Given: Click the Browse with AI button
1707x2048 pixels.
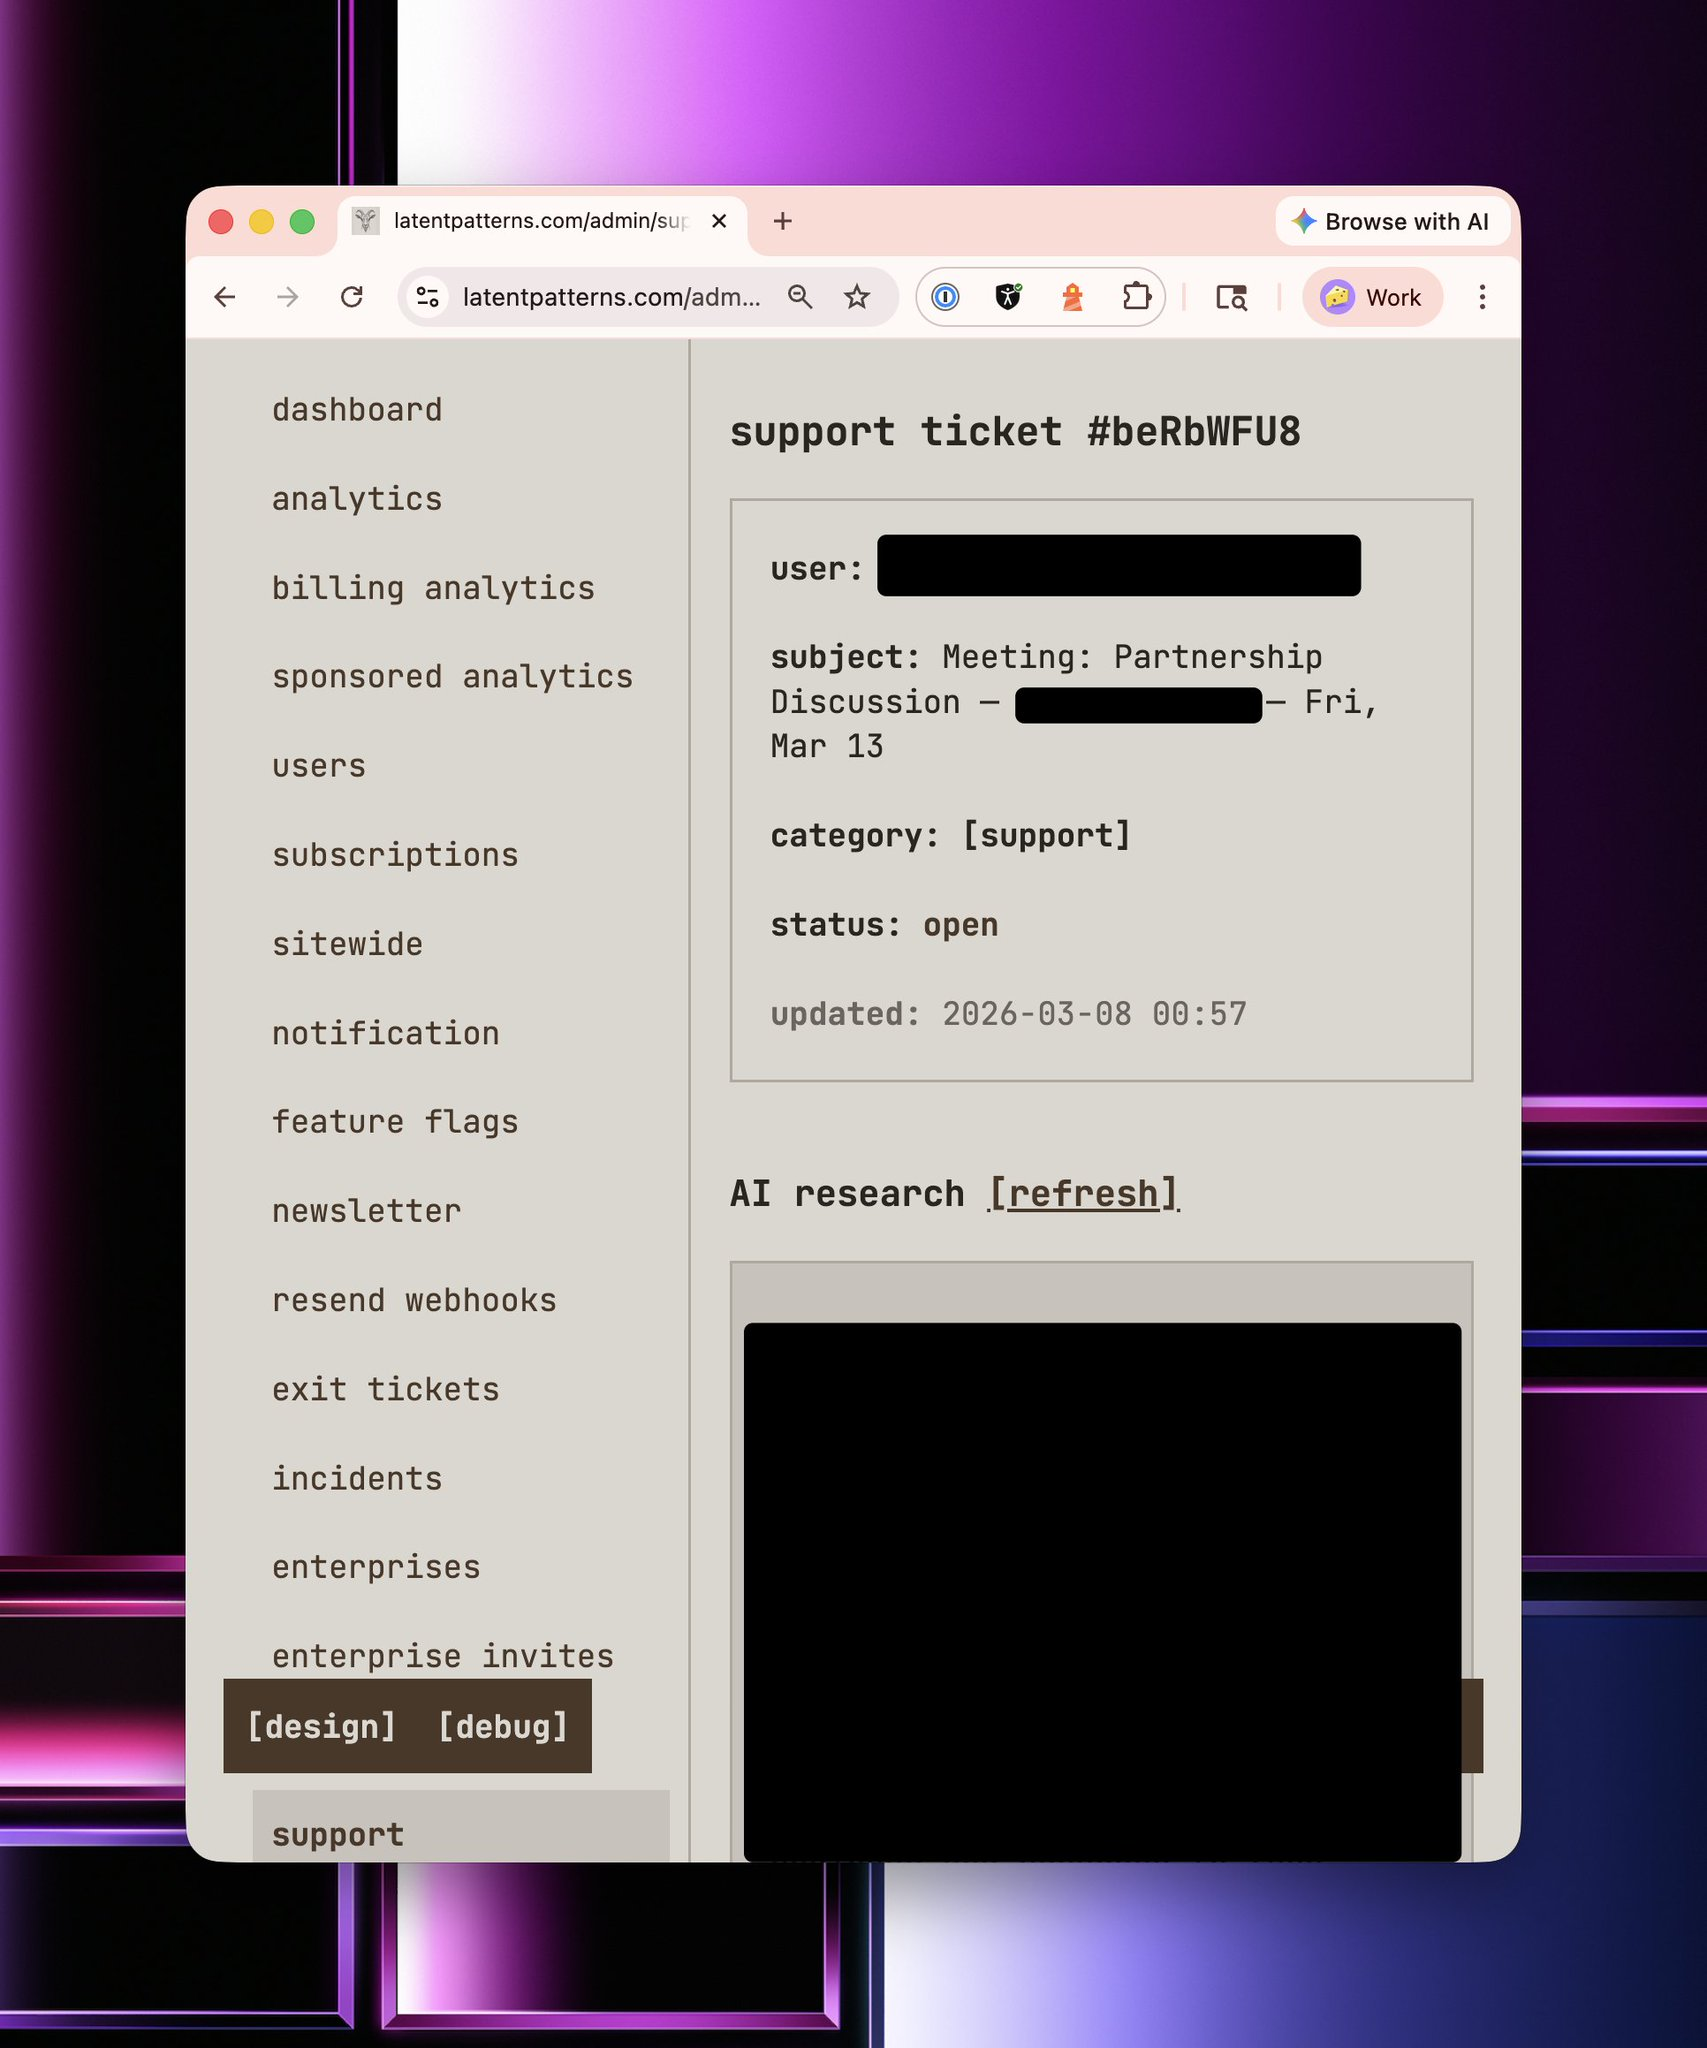Looking at the screenshot, I should (x=1391, y=221).
